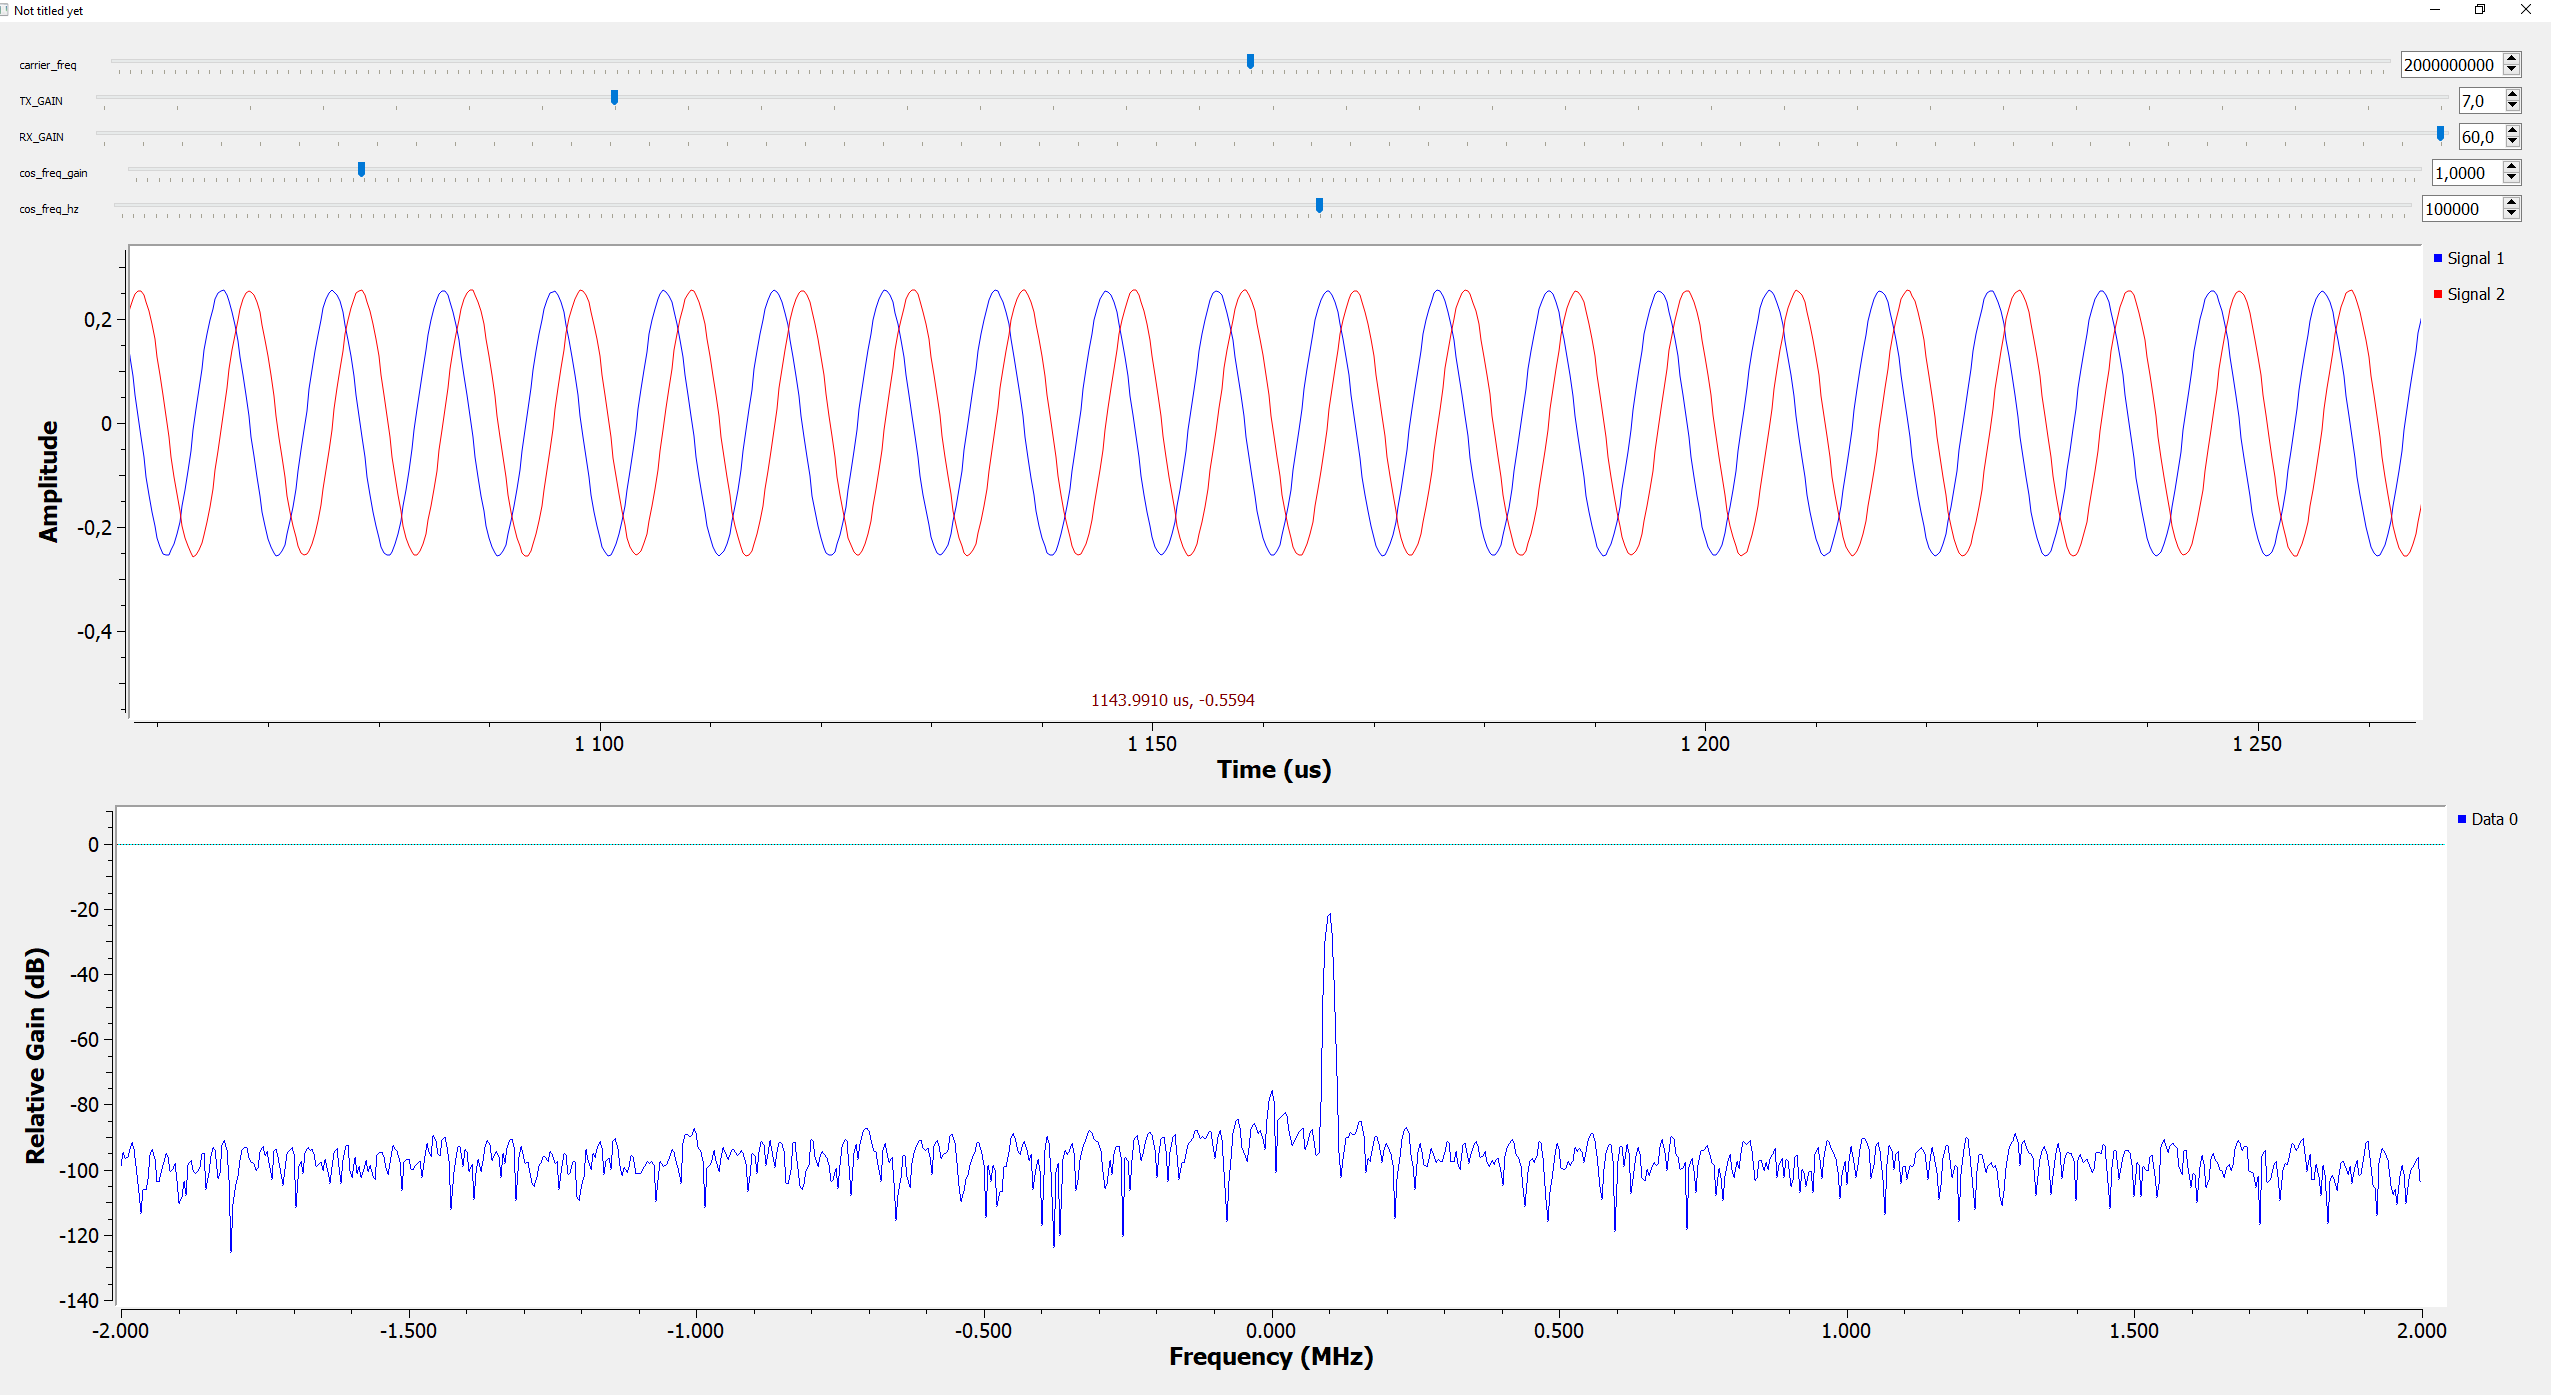Click the carrier_freq slider handle

click(x=1250, y=62)
